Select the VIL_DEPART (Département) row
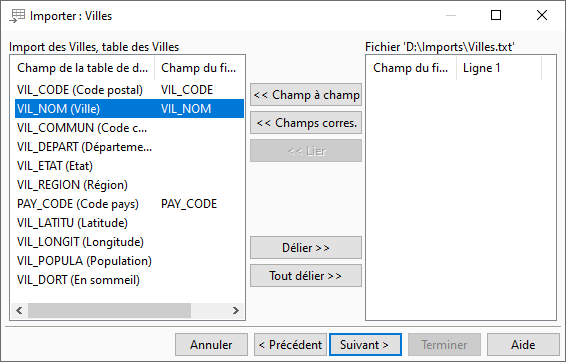Screen dimensions: 566x362 point(129,147)
